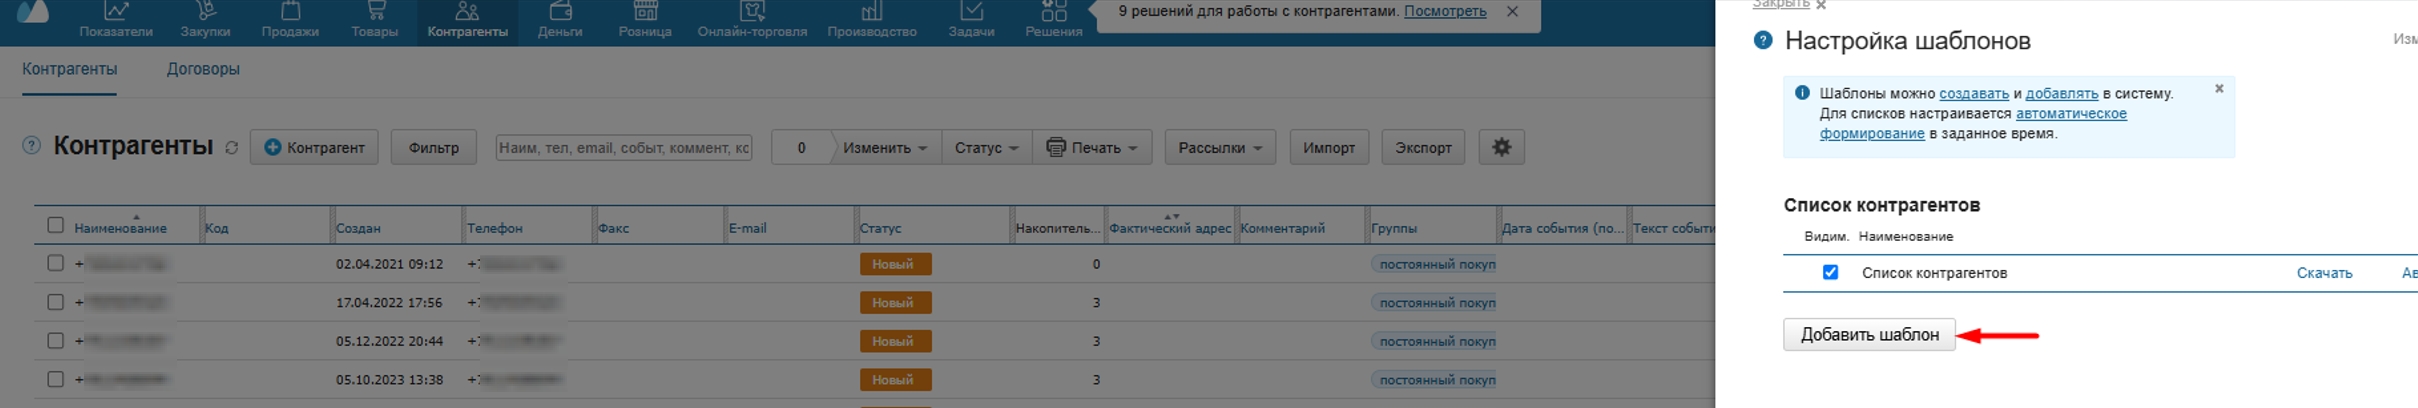Image resolution: width=2418 pixels, height=408 pixels.
Task: Open the Решения grid icon
Action: click(x=1054, y=11)
